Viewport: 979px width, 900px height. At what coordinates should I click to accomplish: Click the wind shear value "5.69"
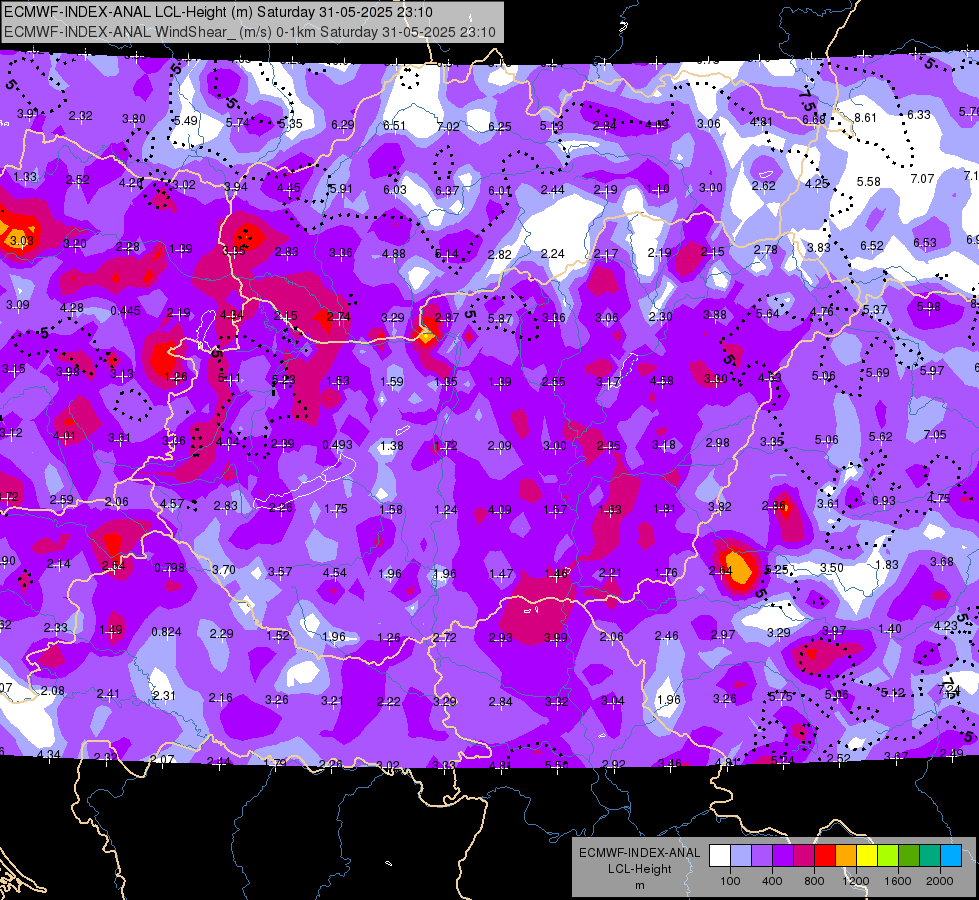pos(877,373)
